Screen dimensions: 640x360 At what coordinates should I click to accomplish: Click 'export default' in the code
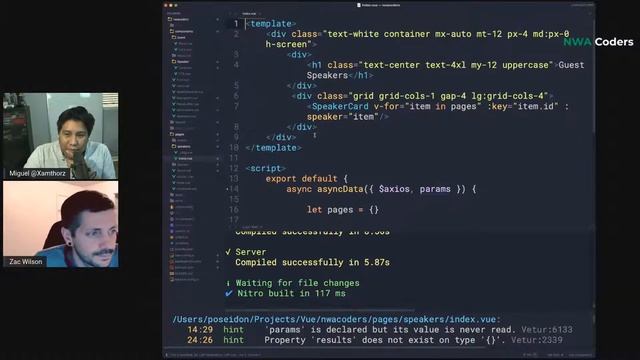(x=302, y=179)
